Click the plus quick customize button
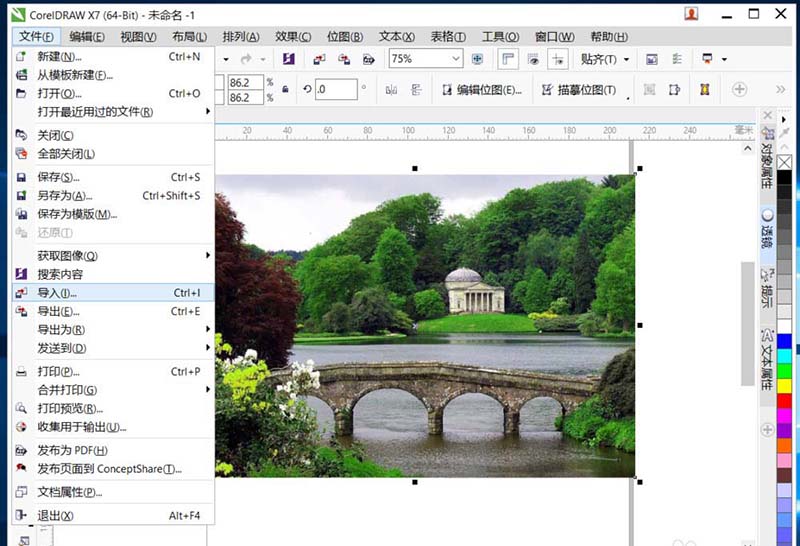The height and width of the screenshot is (546, 800). pyautogui.click(x=740, y=90)
